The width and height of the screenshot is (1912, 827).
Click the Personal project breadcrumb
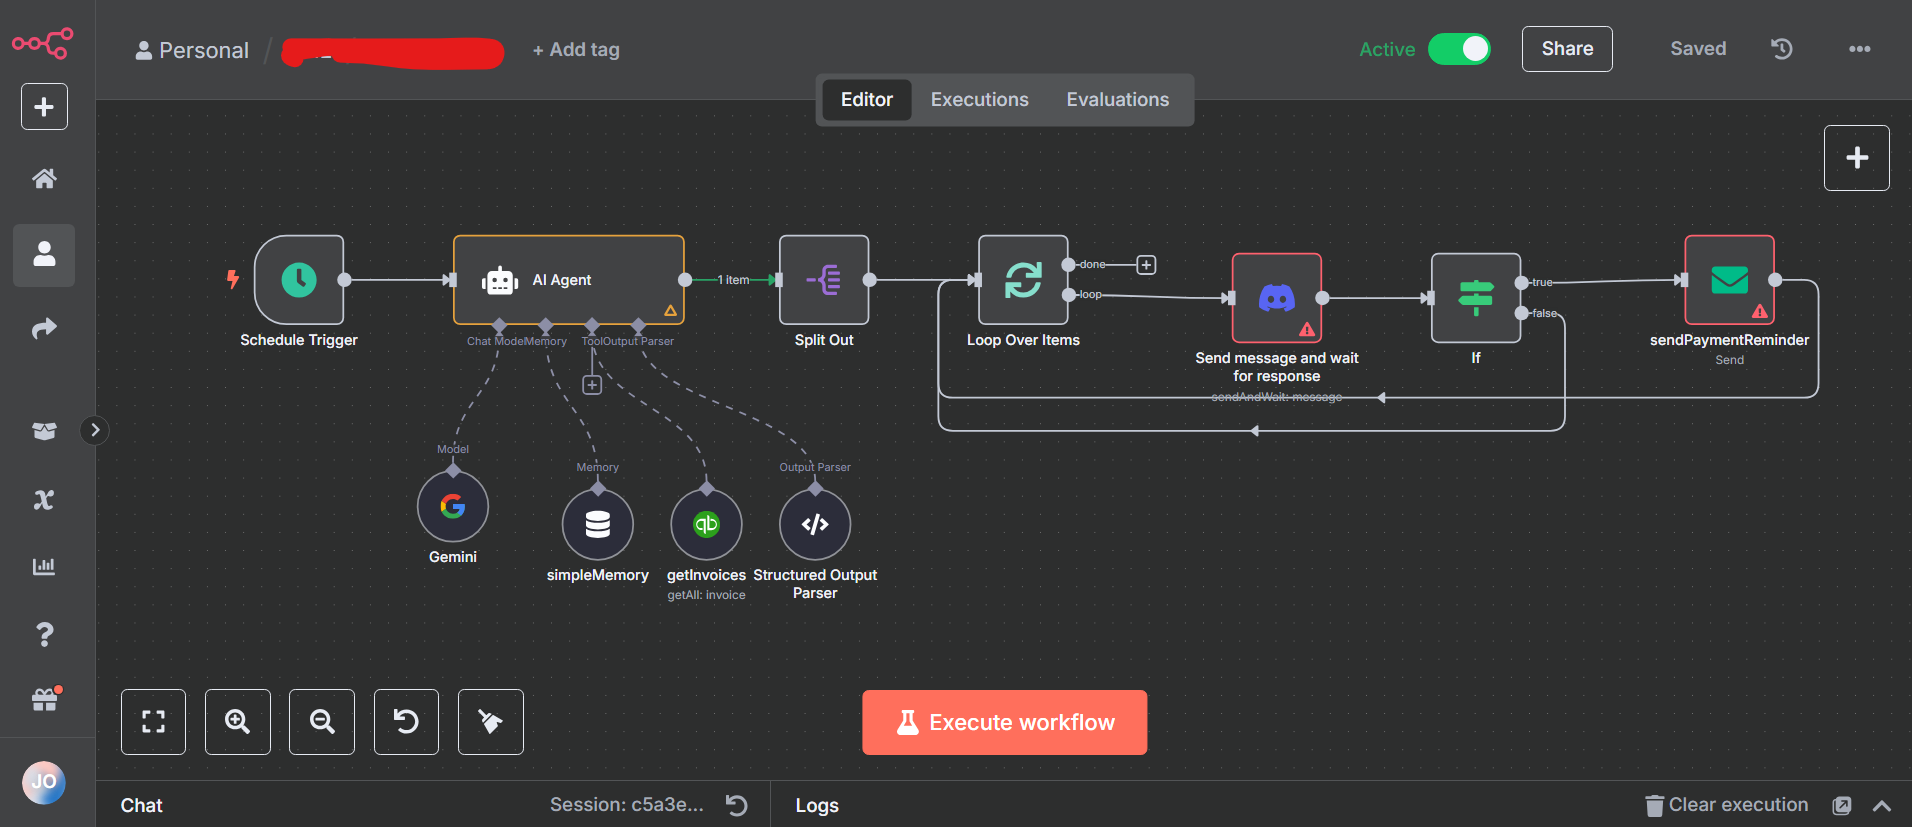click(x=192, y=50)
